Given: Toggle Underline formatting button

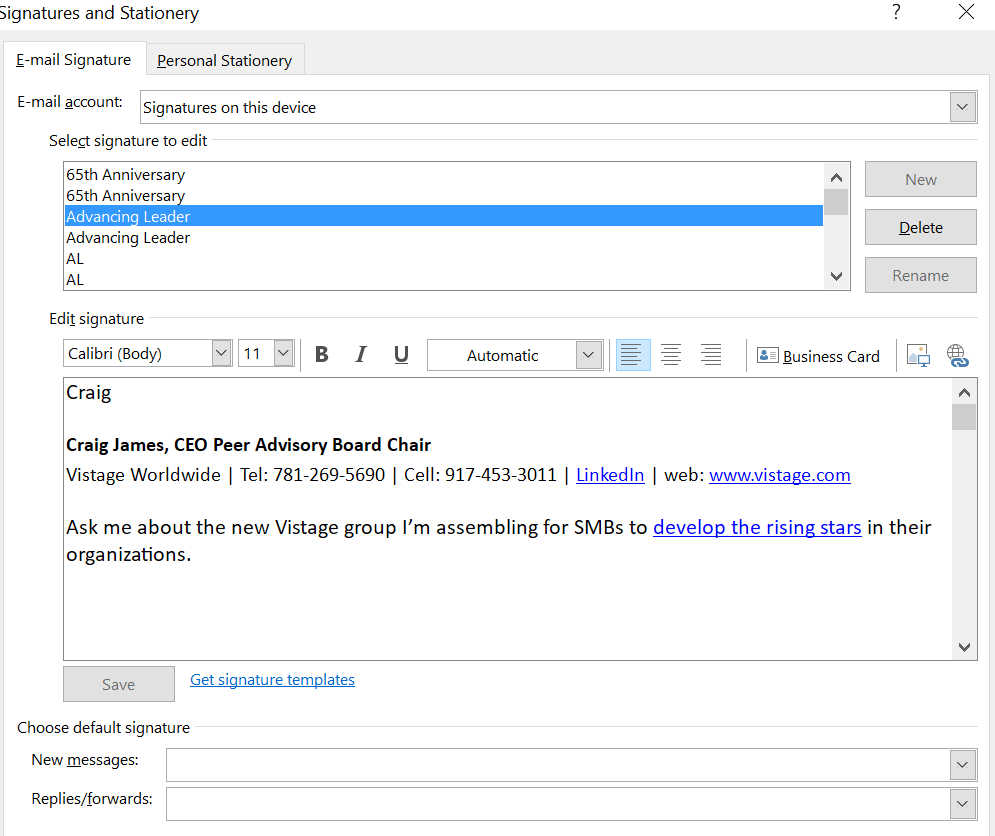Looking at the screenshot, I should tap(400, 354).
